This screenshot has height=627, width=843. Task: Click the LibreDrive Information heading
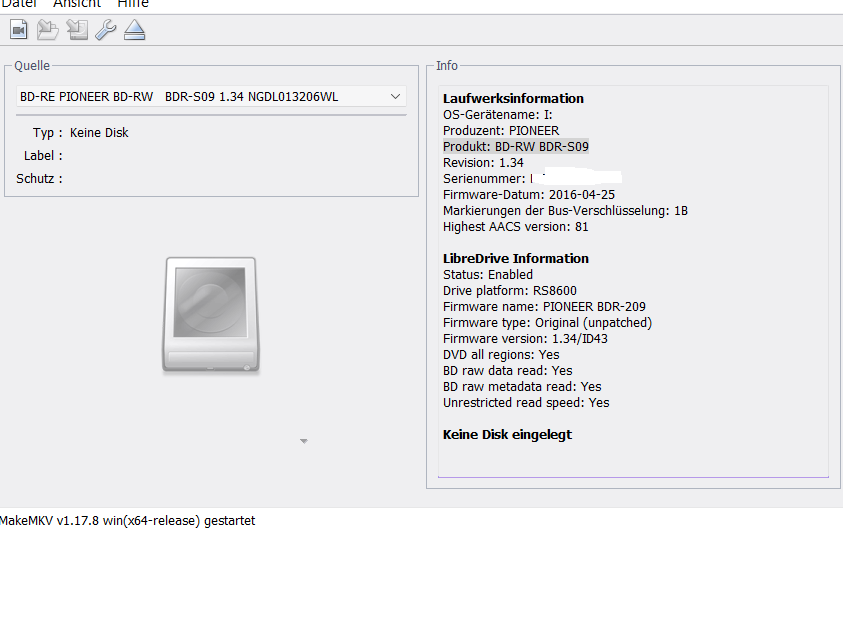tap(515, 258)
